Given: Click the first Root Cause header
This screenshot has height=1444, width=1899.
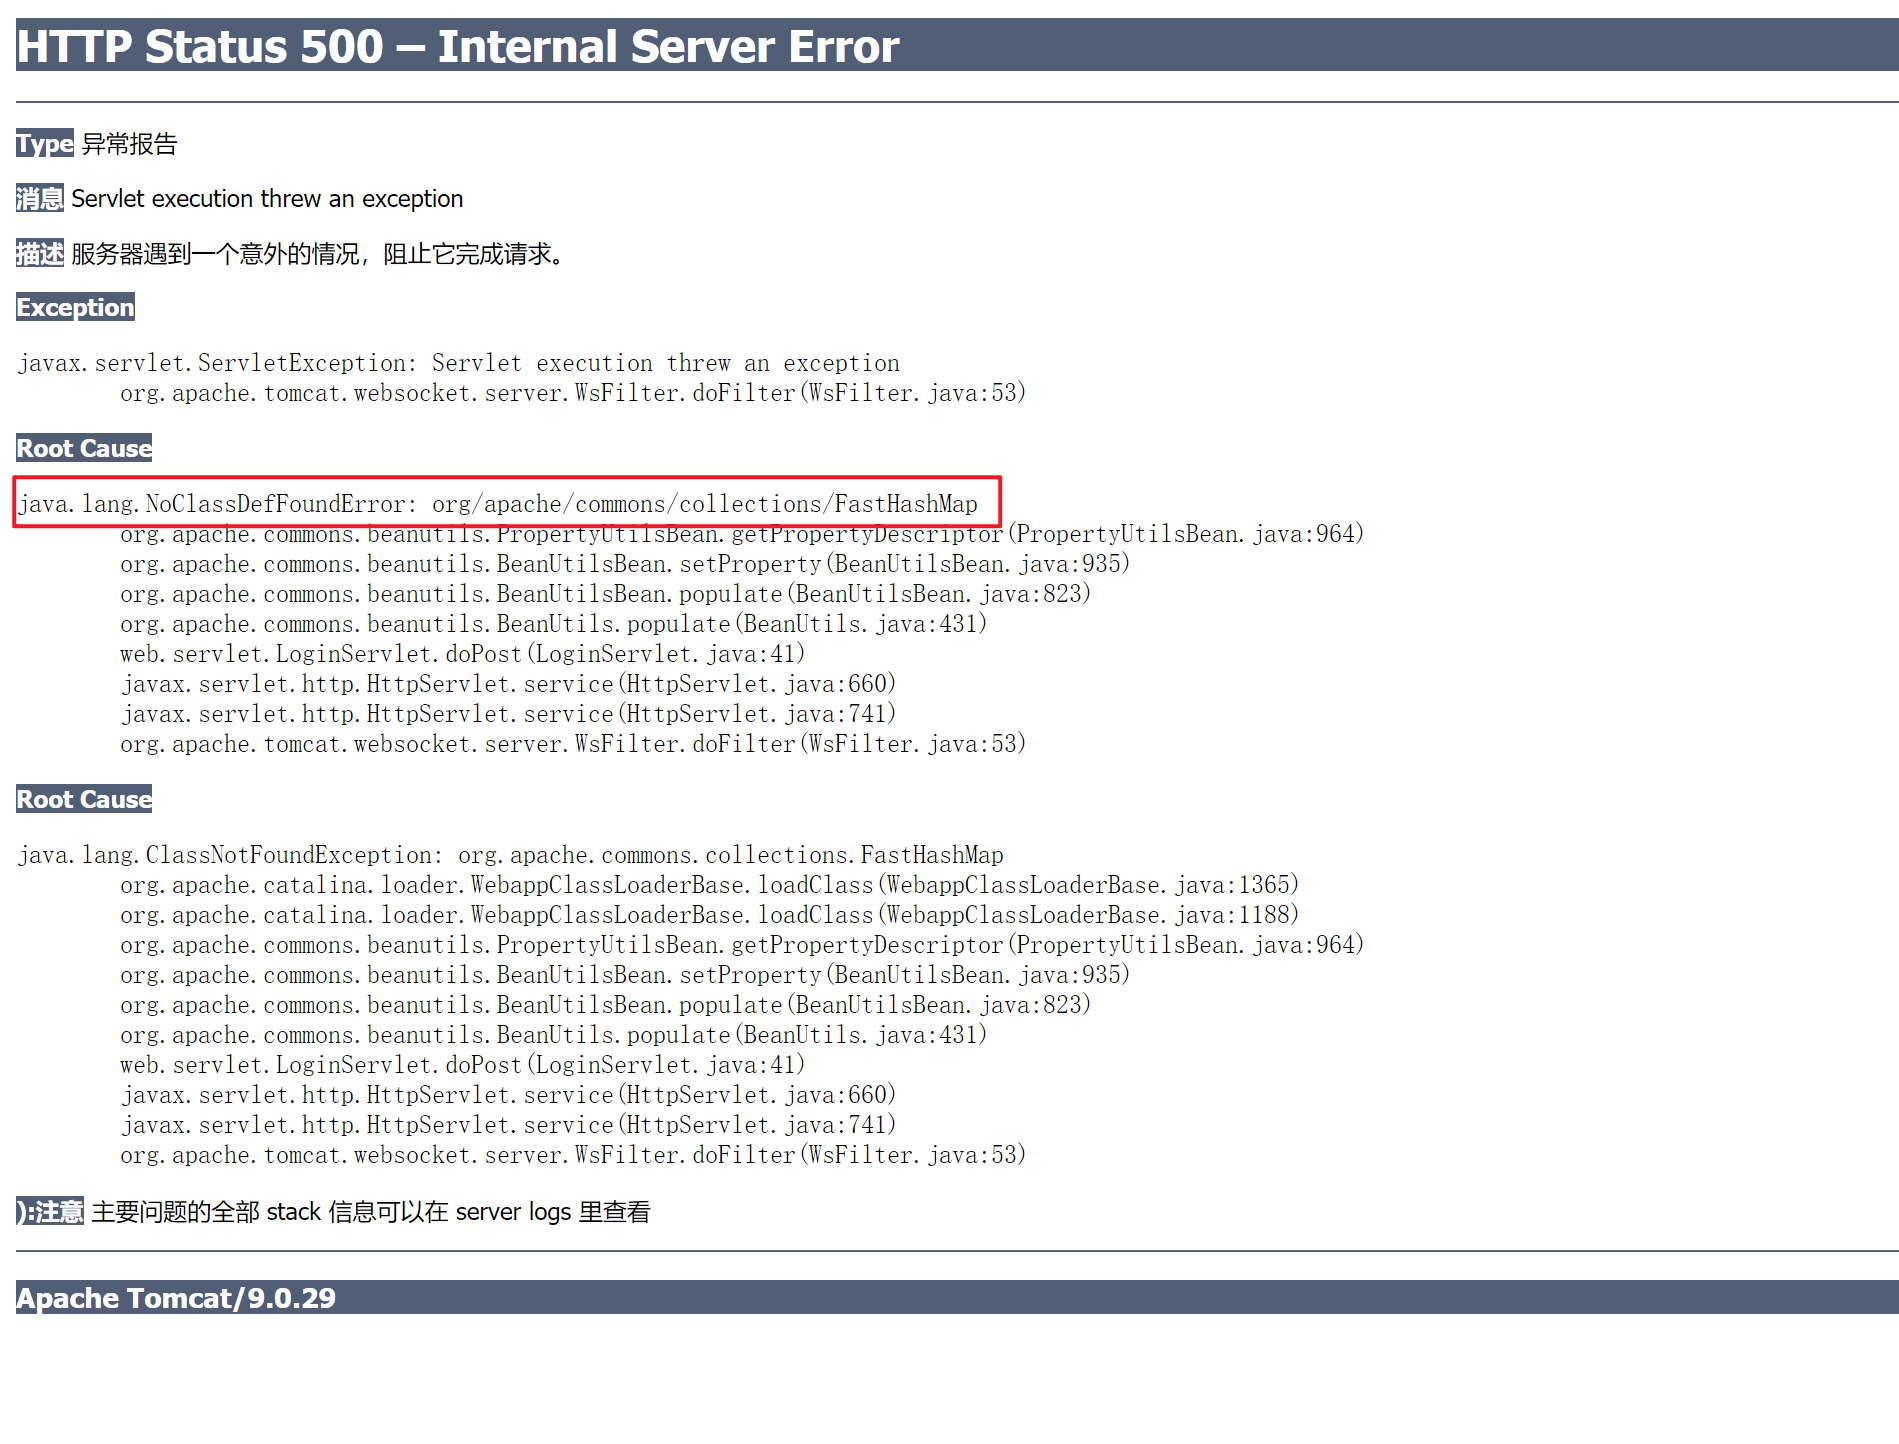Looking at the screenshot, I should coord(83,448).
